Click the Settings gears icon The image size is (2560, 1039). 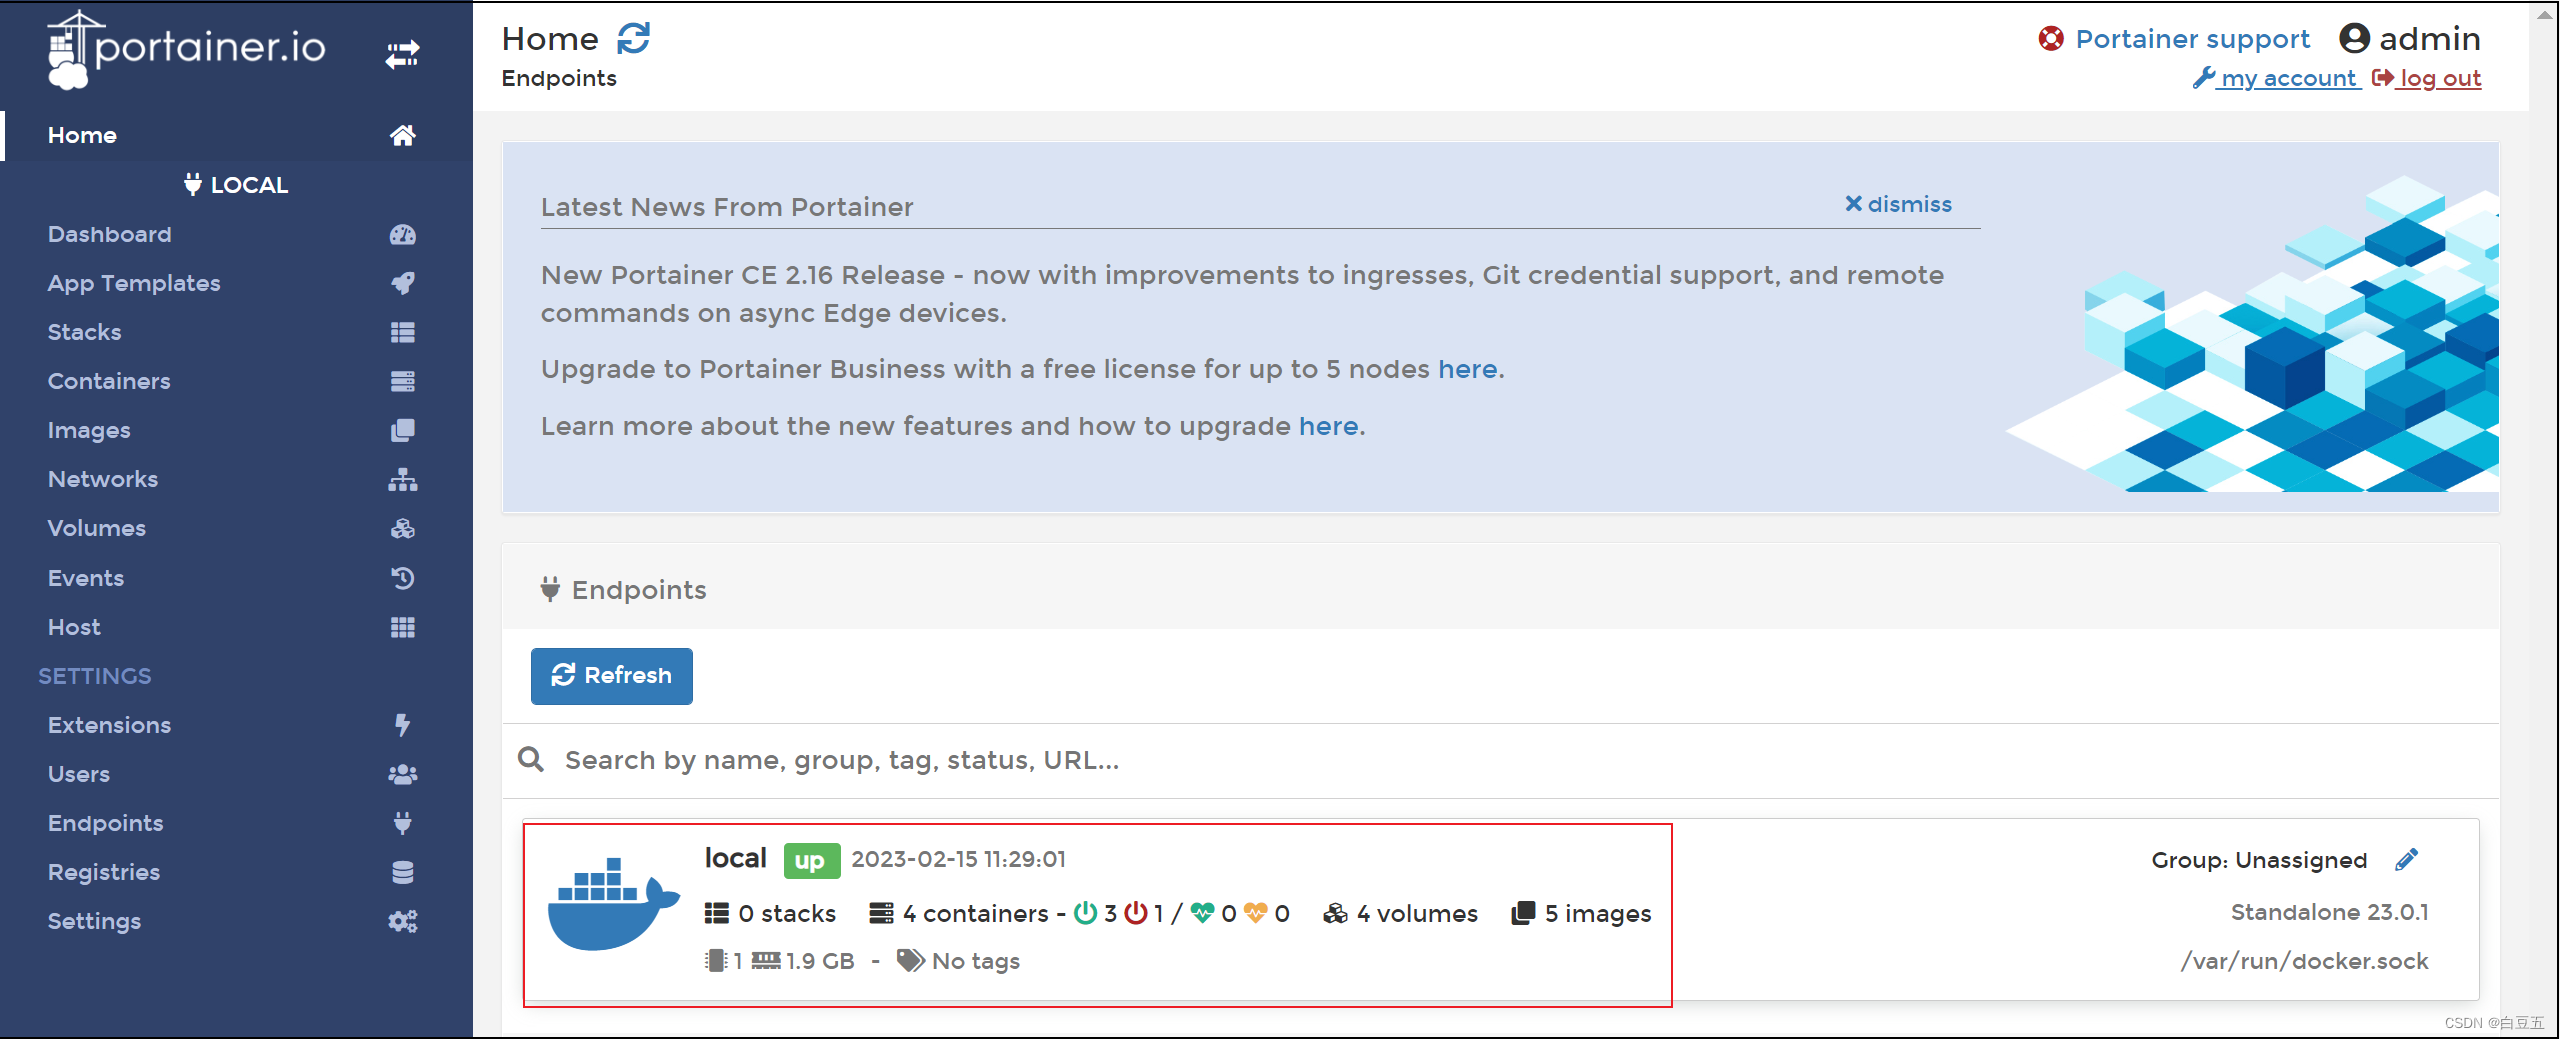click(x=402, y=921)
